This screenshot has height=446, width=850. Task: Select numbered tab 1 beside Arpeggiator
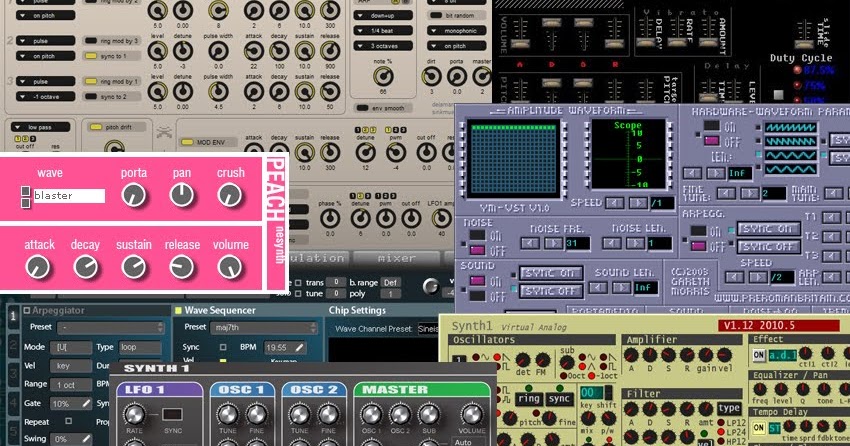pyautogui.click(x=12, y=316)
